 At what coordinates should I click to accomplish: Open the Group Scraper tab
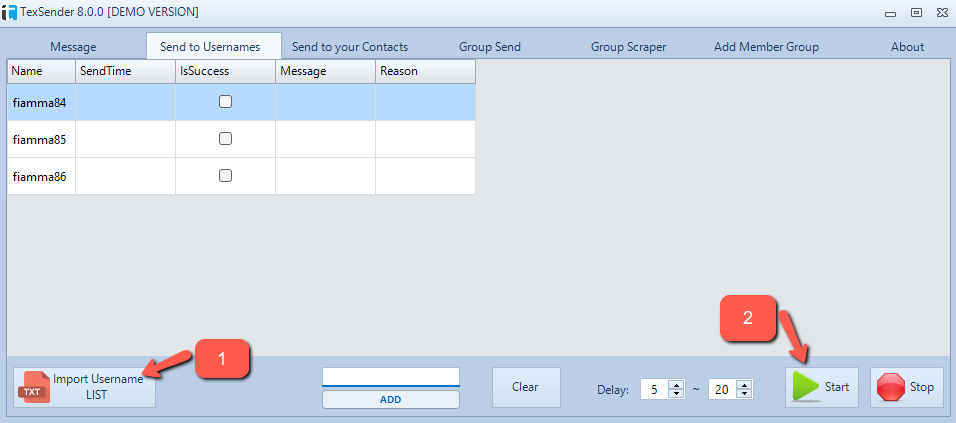tap(628, 47)
